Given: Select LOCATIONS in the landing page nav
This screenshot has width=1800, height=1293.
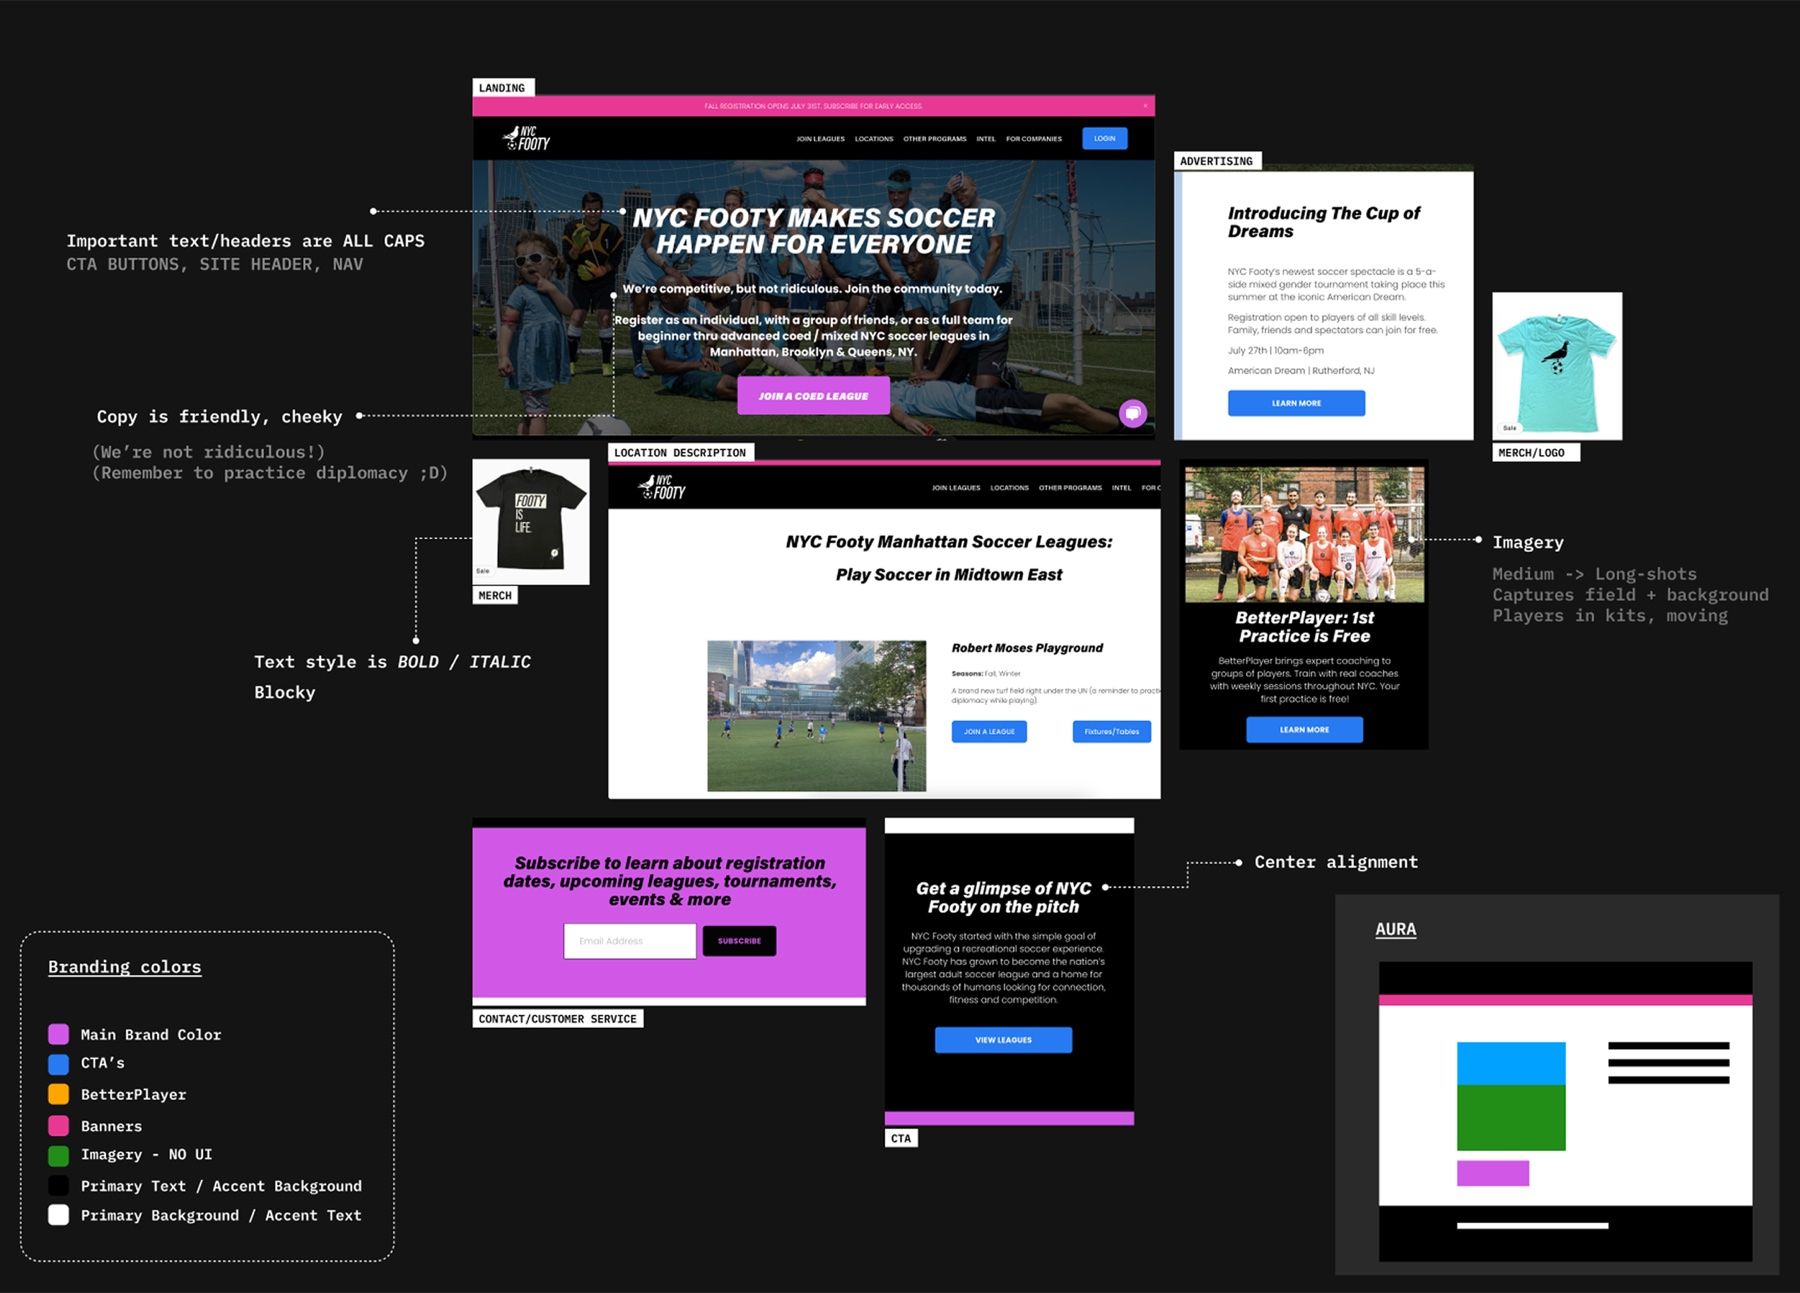Looking at the screenshot, I should (x=874, y=139).
